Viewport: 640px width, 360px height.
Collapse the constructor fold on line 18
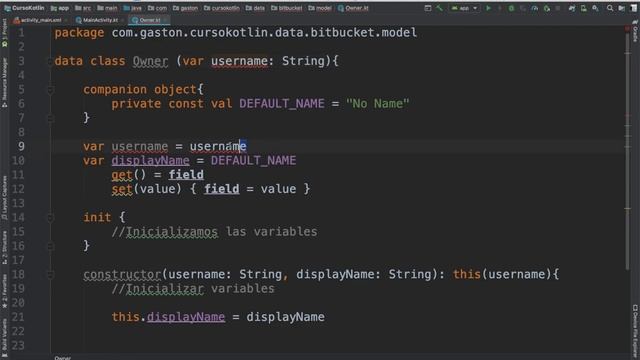coord(50,275)
